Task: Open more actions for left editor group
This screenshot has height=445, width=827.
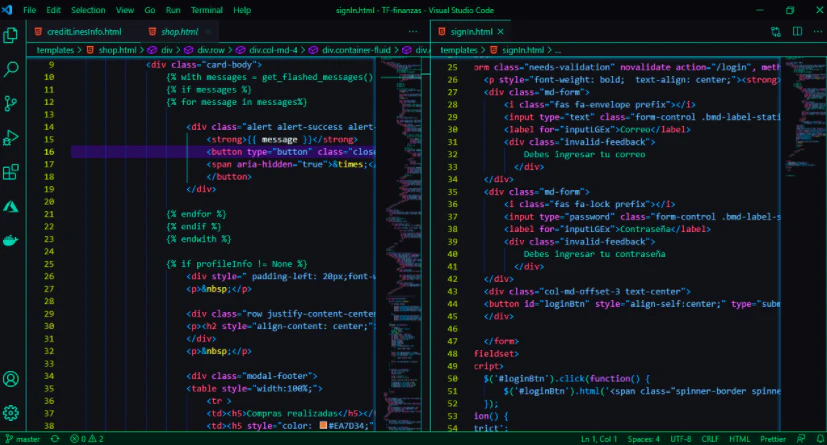Action: [x=413, y=32]
